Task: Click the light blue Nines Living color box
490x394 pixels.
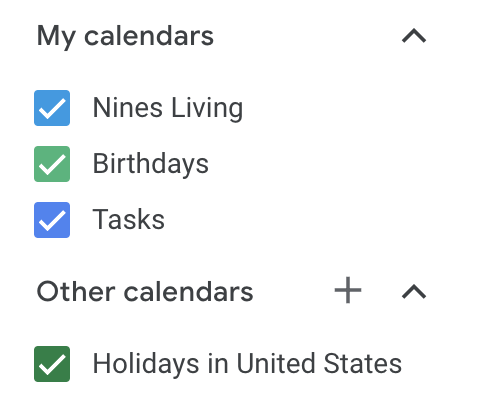Action: point(52,108)
